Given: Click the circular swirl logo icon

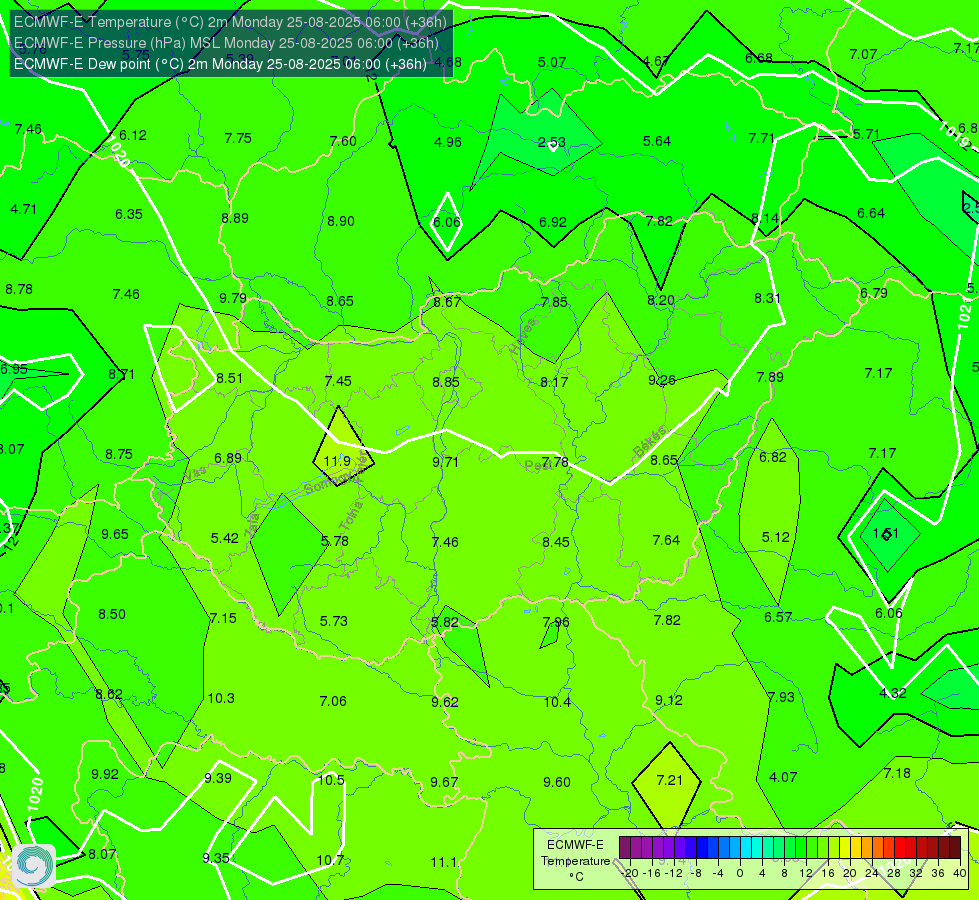Looking at the screenshot, I should (34, 865).
